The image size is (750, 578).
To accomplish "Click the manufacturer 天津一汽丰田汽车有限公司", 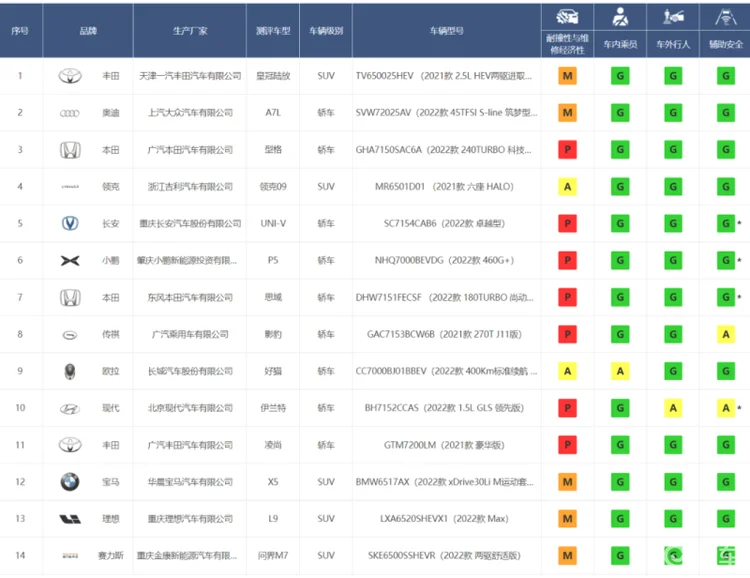I will [x=190, y=76].
